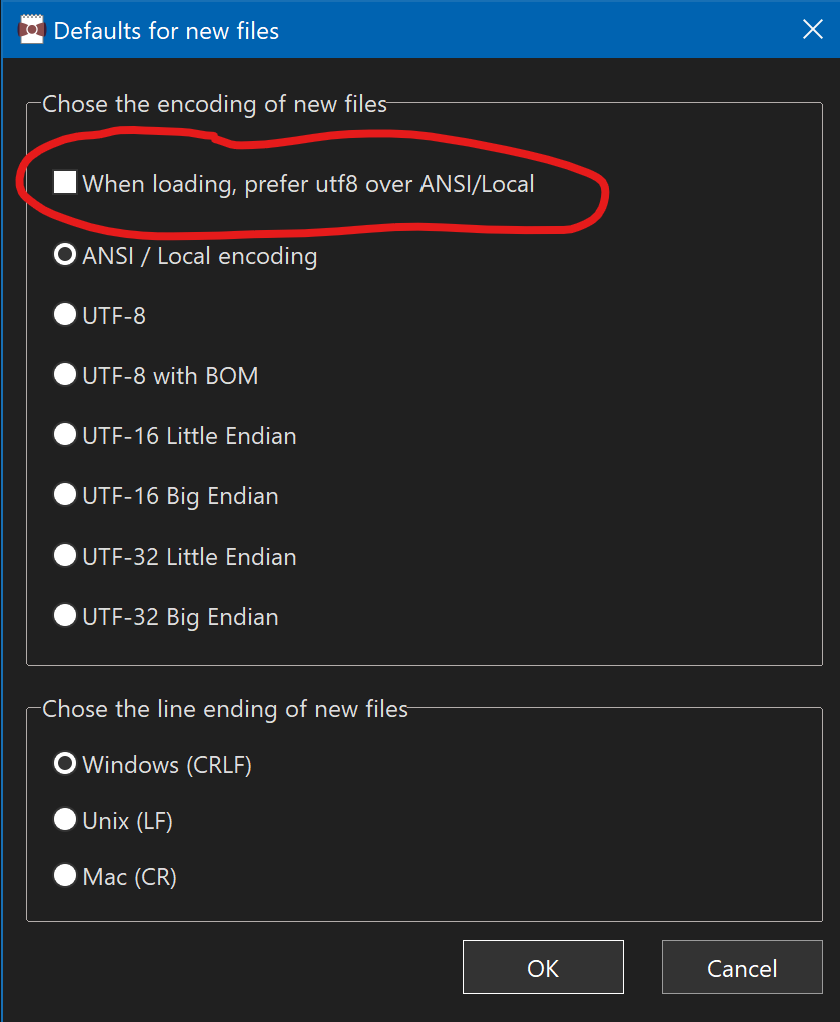Cancel the defaults dialog
The image size is (840, 1022).
[742, 967]
